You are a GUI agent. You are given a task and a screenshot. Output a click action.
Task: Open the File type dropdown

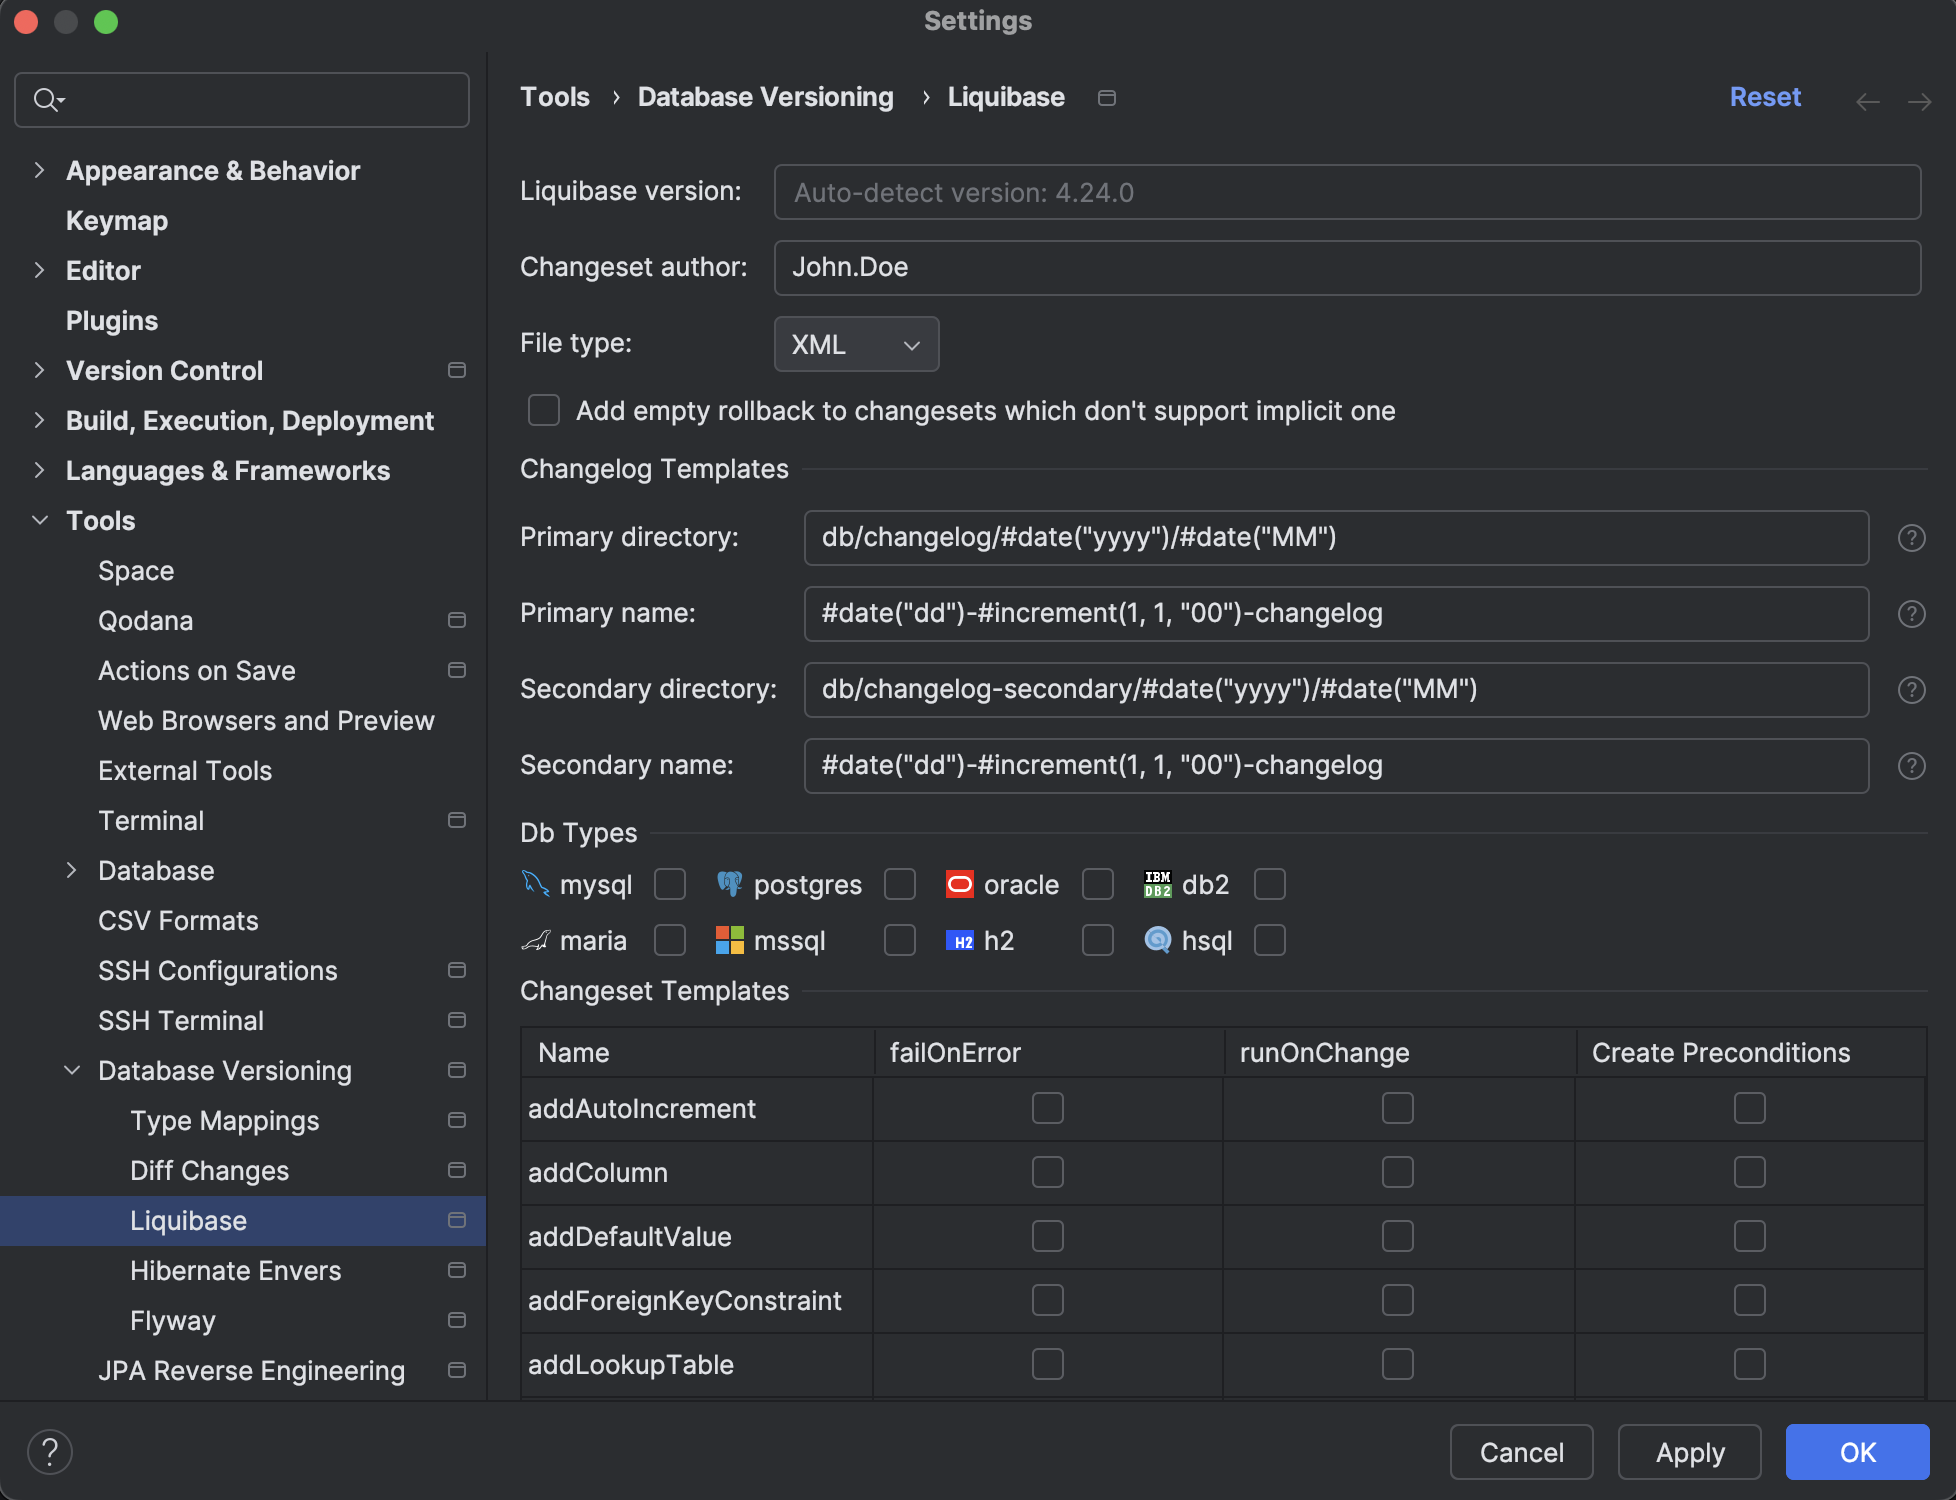tap(856, 344)
